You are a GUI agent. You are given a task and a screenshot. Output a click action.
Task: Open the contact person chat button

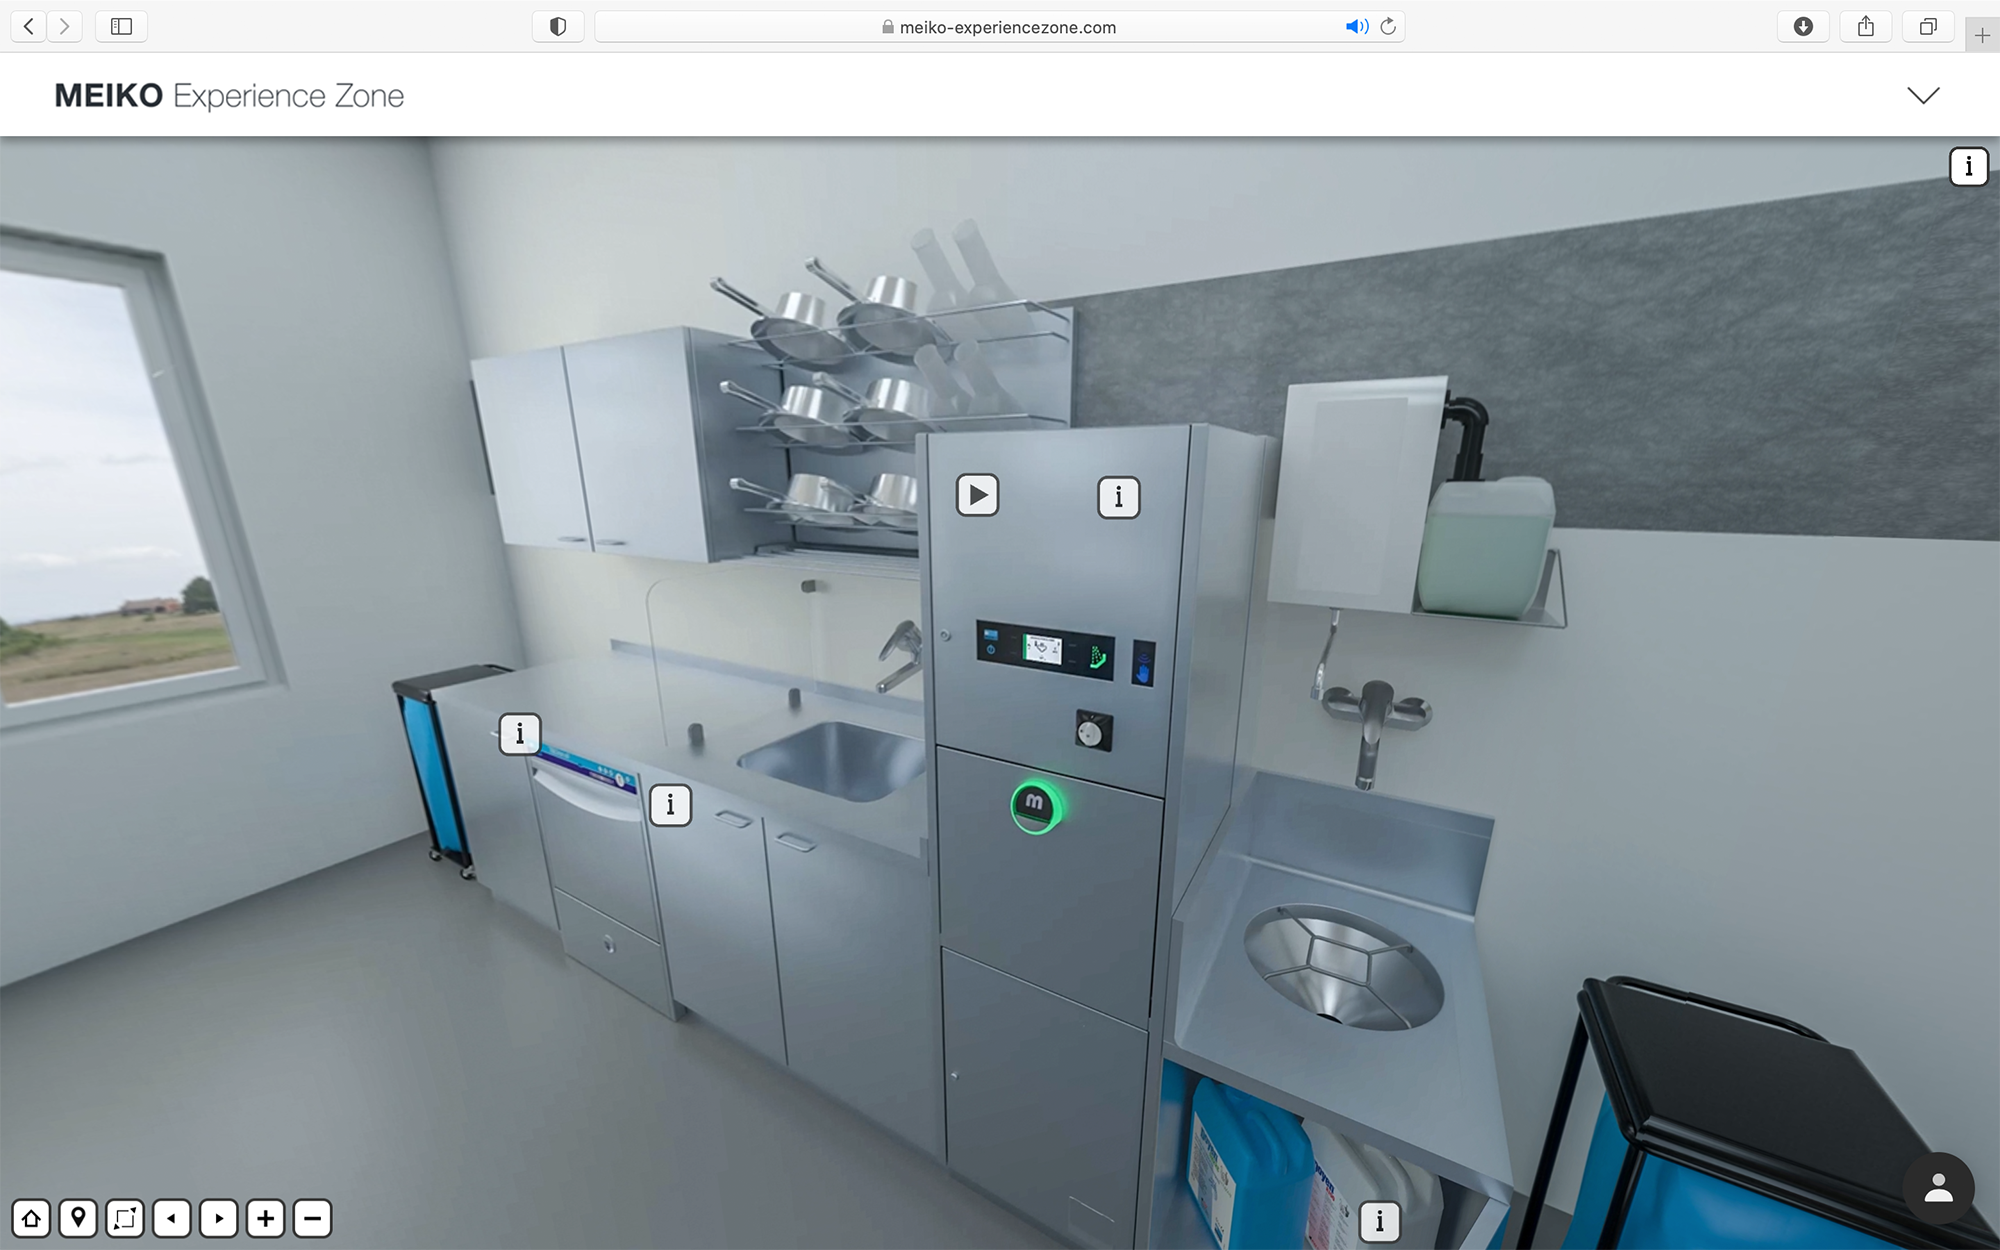(1939, 1189)
